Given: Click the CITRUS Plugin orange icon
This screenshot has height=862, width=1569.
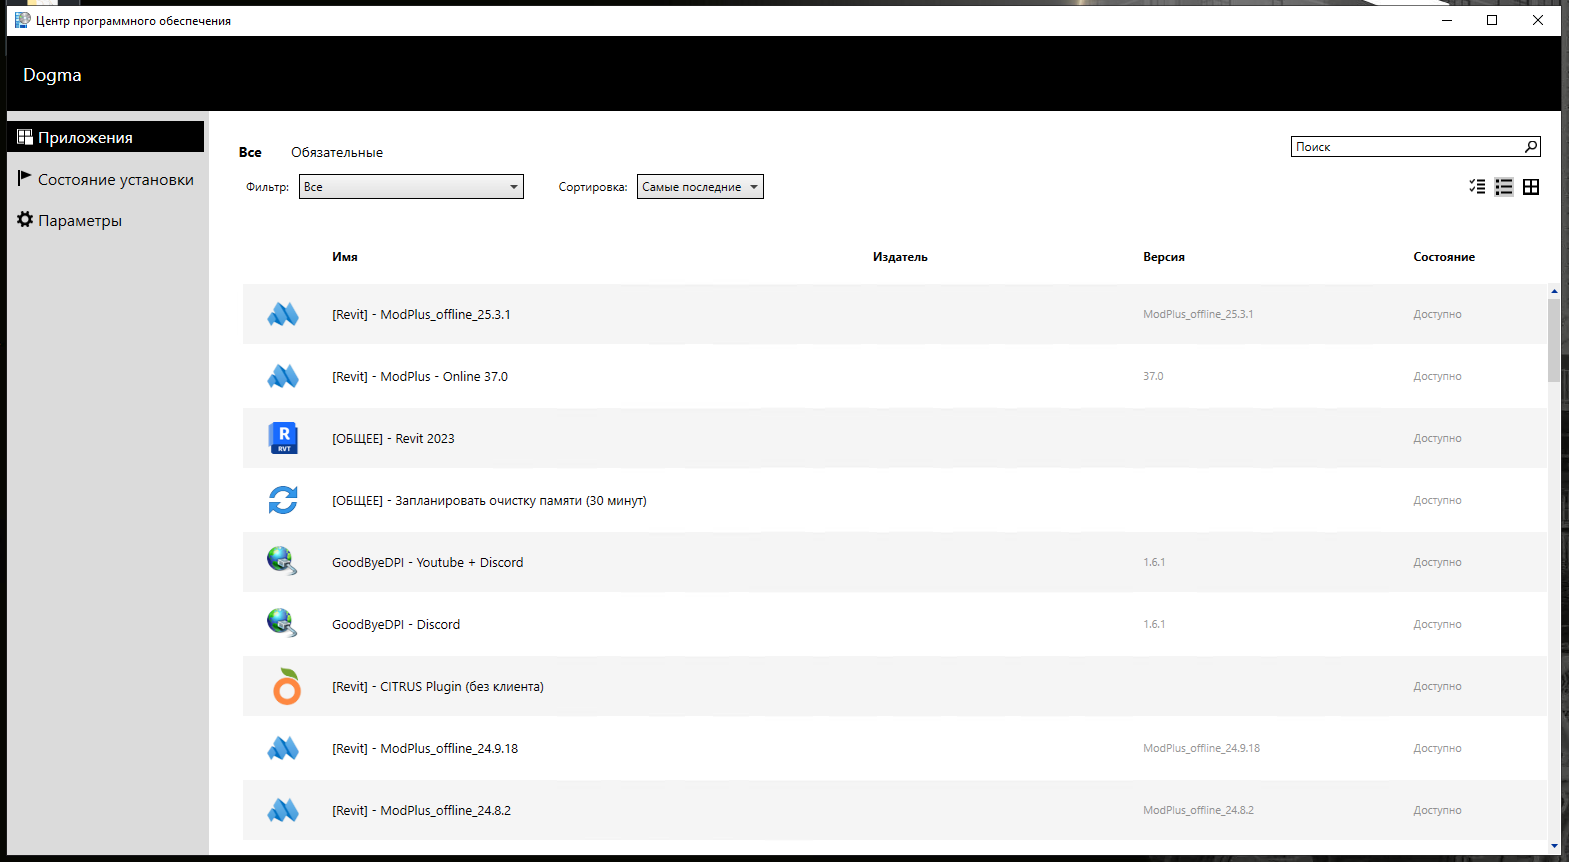Looking at the screenshot, I should point(286,687).
